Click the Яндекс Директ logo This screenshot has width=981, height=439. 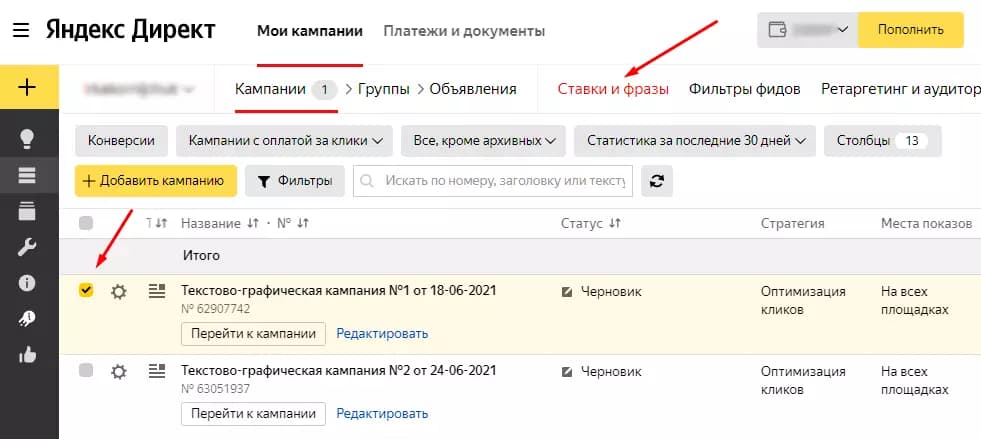tap(131, 31)
